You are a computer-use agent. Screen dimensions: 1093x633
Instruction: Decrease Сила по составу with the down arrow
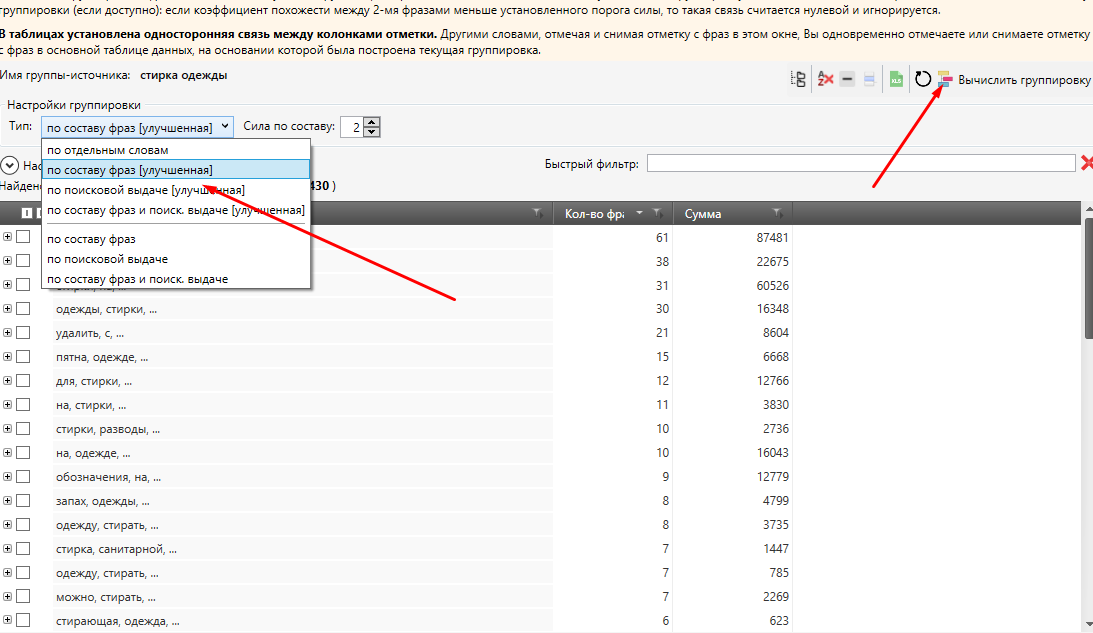372,132
